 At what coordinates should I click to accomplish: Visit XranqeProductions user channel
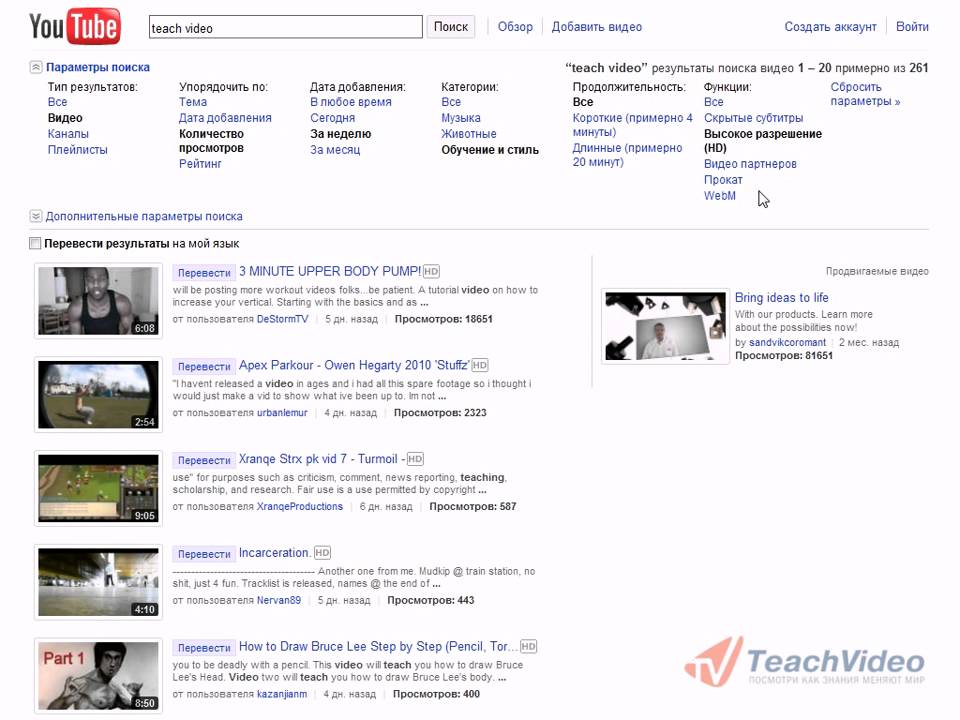tap(300, 506)
